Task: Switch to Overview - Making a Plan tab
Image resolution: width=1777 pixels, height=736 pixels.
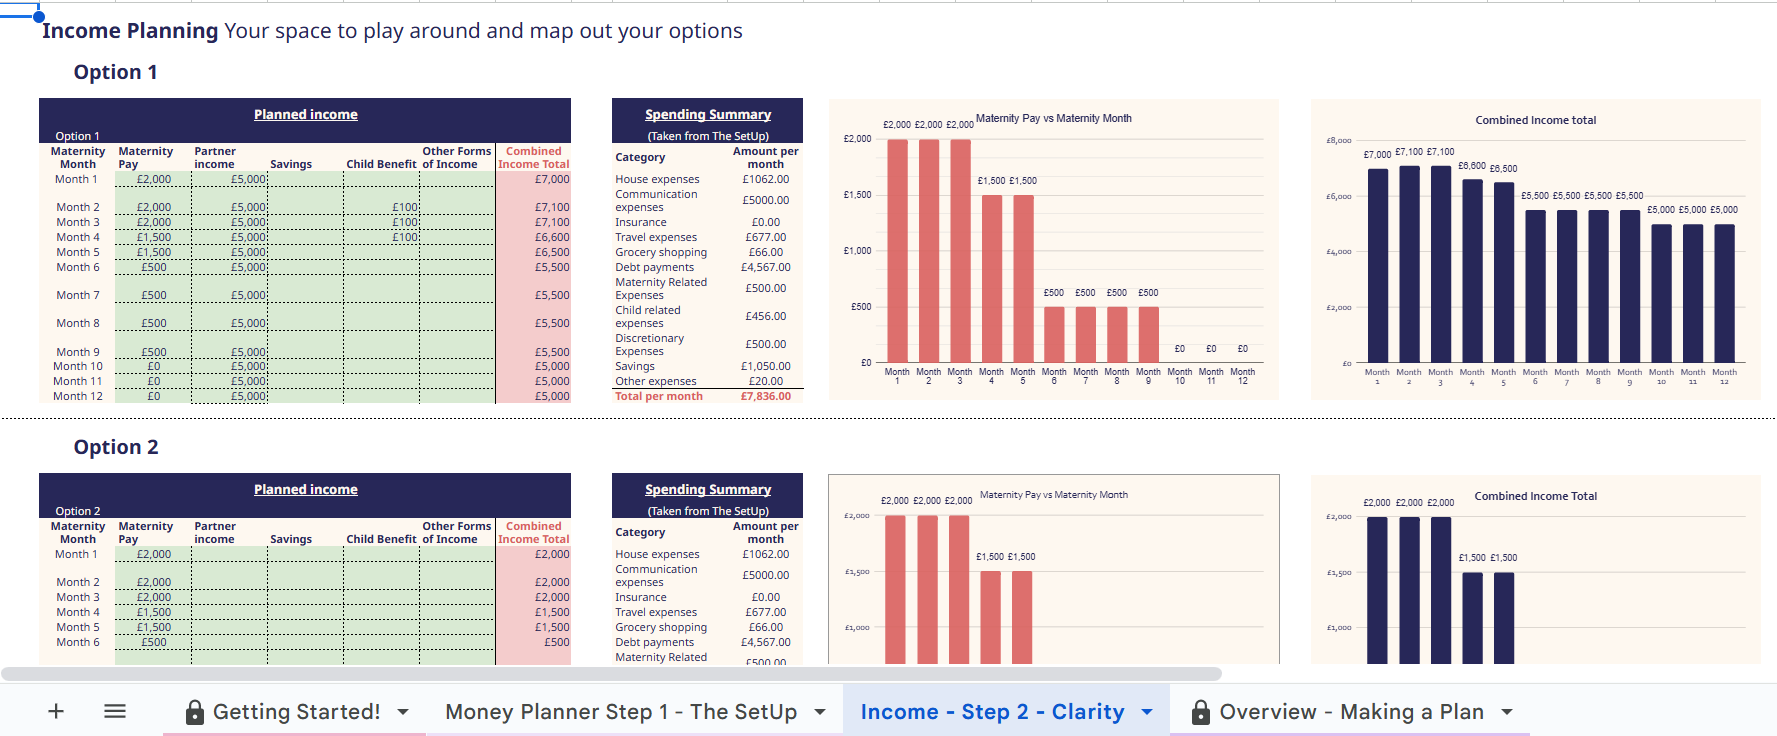Action: click(1351, 712)
